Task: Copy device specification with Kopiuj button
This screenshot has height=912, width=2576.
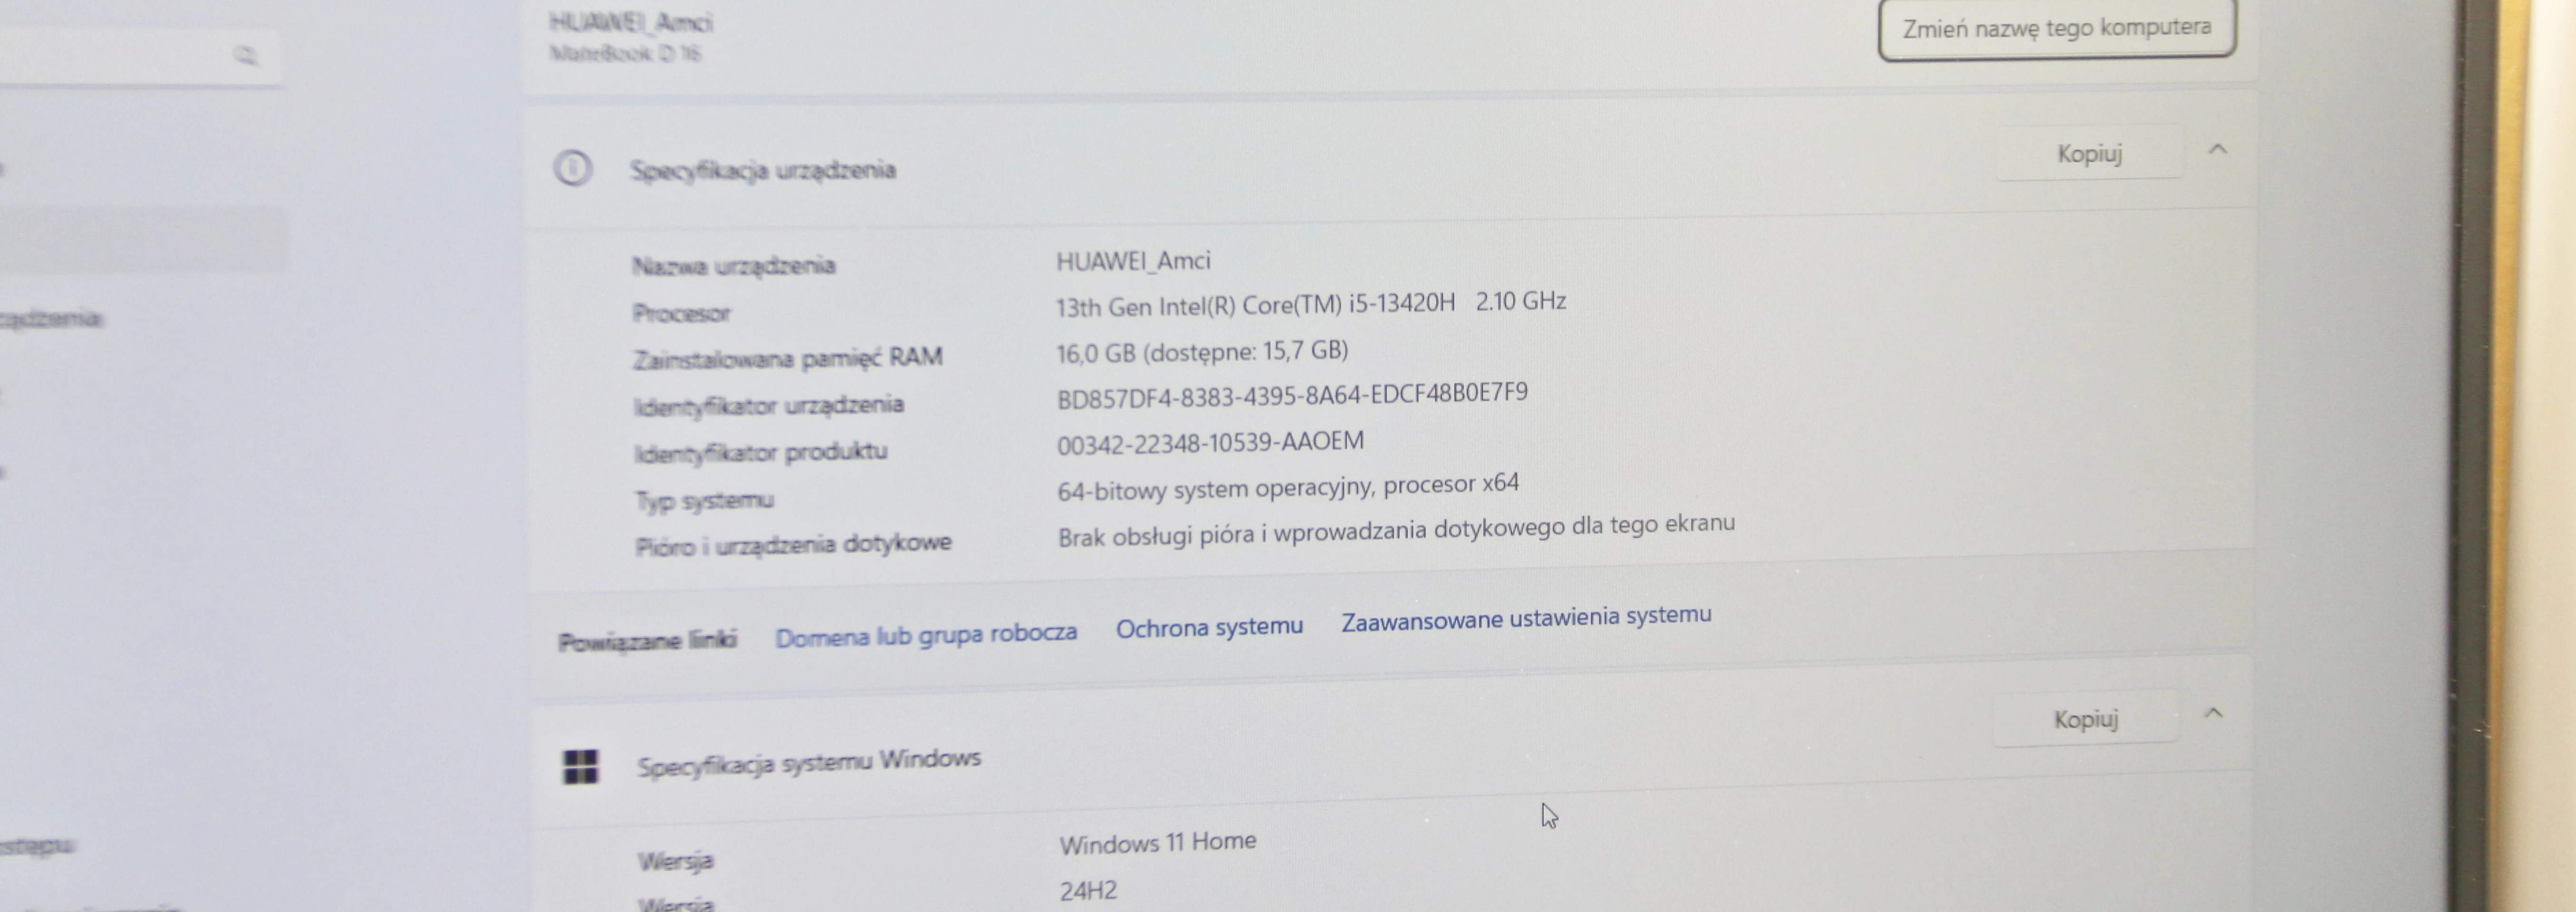Action: pos(2089,154)
